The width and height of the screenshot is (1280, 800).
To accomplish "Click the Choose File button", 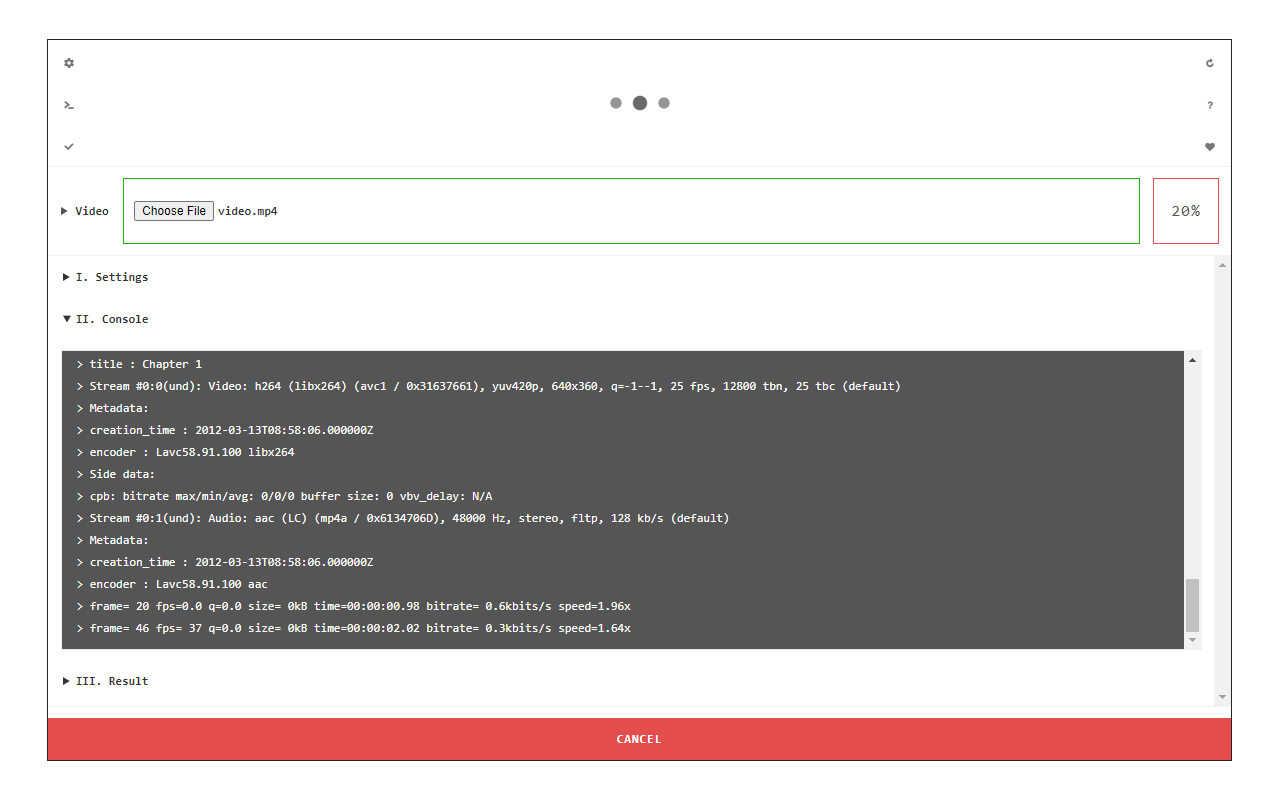I will coord(174,211).
